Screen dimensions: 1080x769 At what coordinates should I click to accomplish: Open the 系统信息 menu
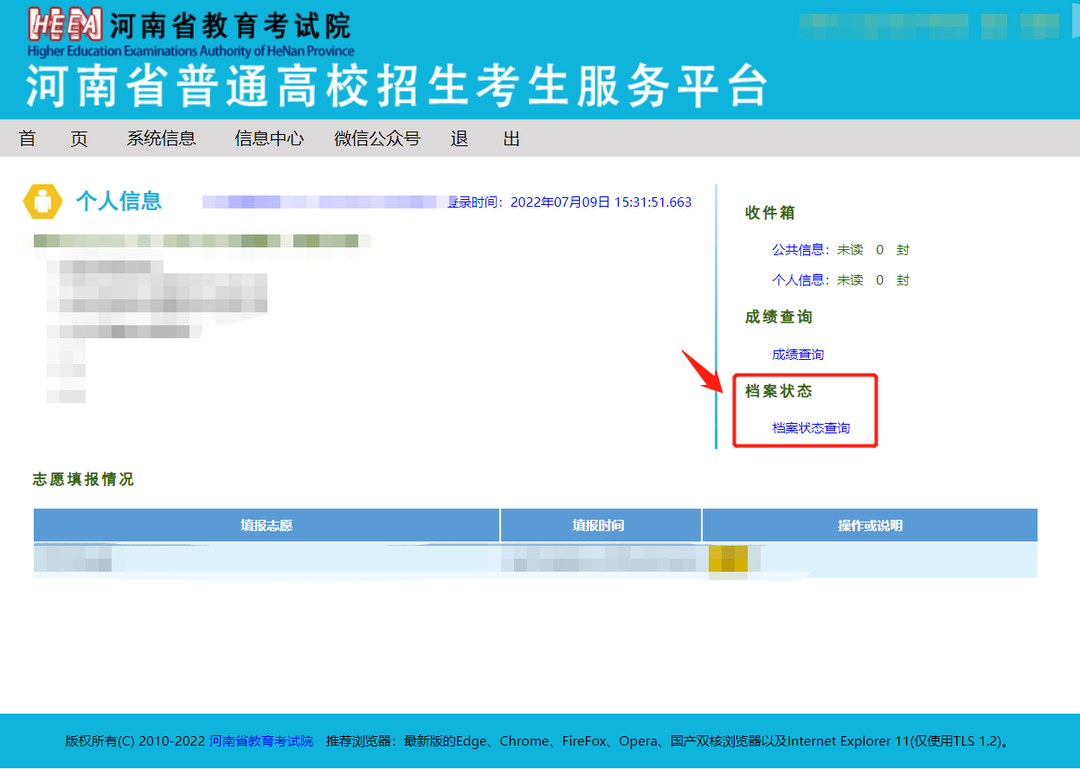pyautogui.click(x=160, y=138)
